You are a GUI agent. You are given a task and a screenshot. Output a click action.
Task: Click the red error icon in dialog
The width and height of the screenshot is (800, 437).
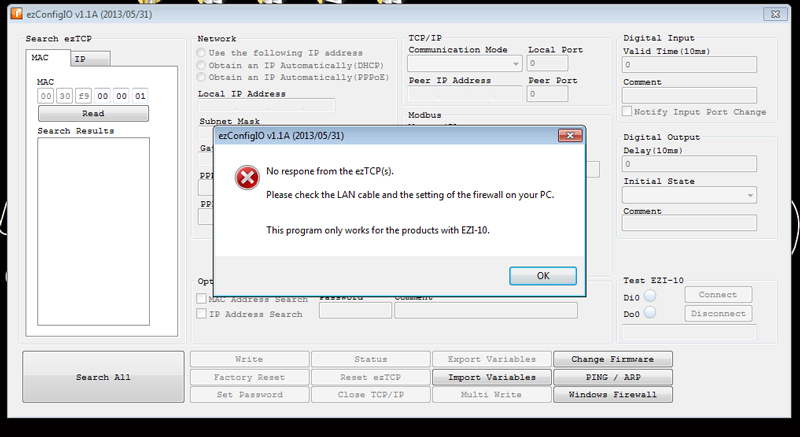pyautogui.click(x=247, y=177)
